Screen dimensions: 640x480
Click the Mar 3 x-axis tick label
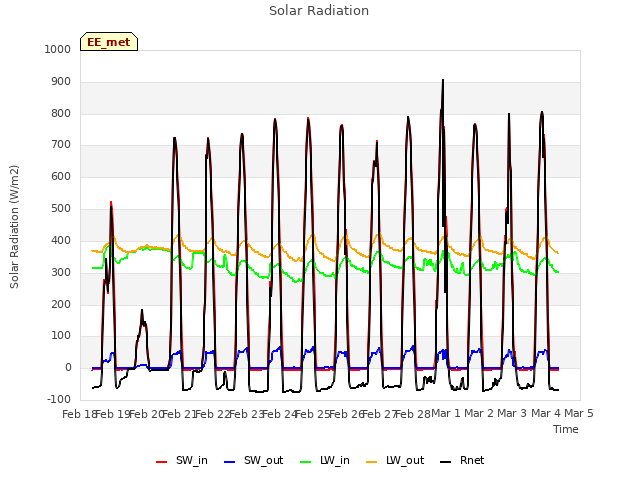[512, 413]
